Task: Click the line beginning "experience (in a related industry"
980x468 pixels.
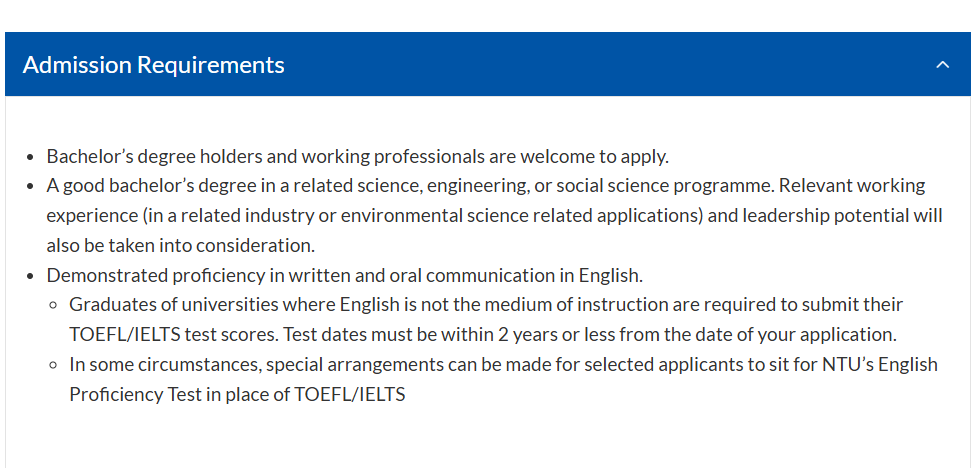Action: coord(494,216)
